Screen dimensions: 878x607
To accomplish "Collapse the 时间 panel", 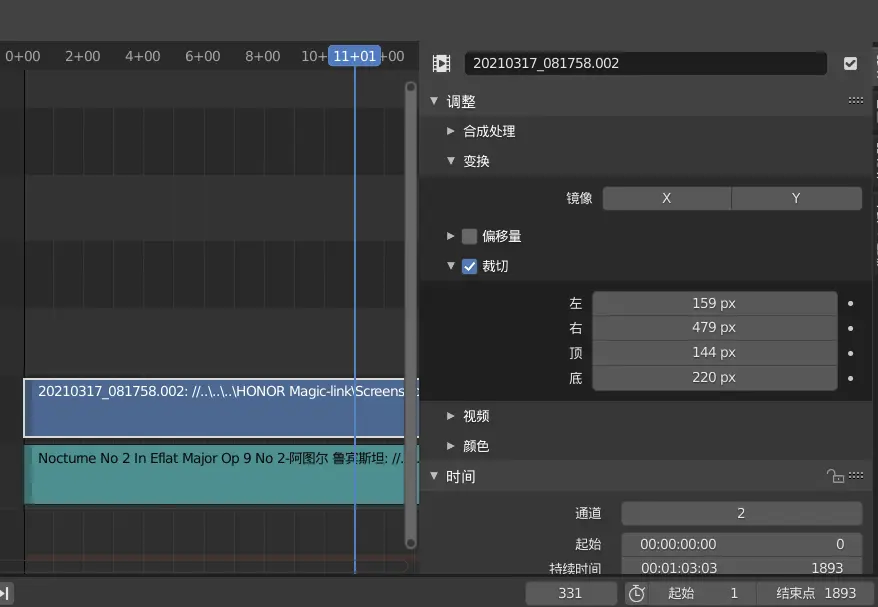I will [434, 476].
